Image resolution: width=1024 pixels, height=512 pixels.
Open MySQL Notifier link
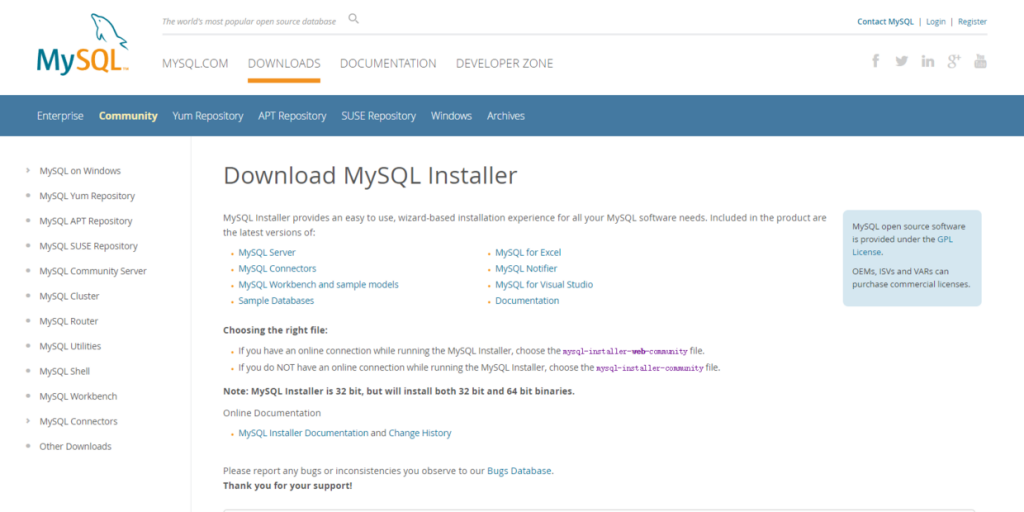coord(526,268)
